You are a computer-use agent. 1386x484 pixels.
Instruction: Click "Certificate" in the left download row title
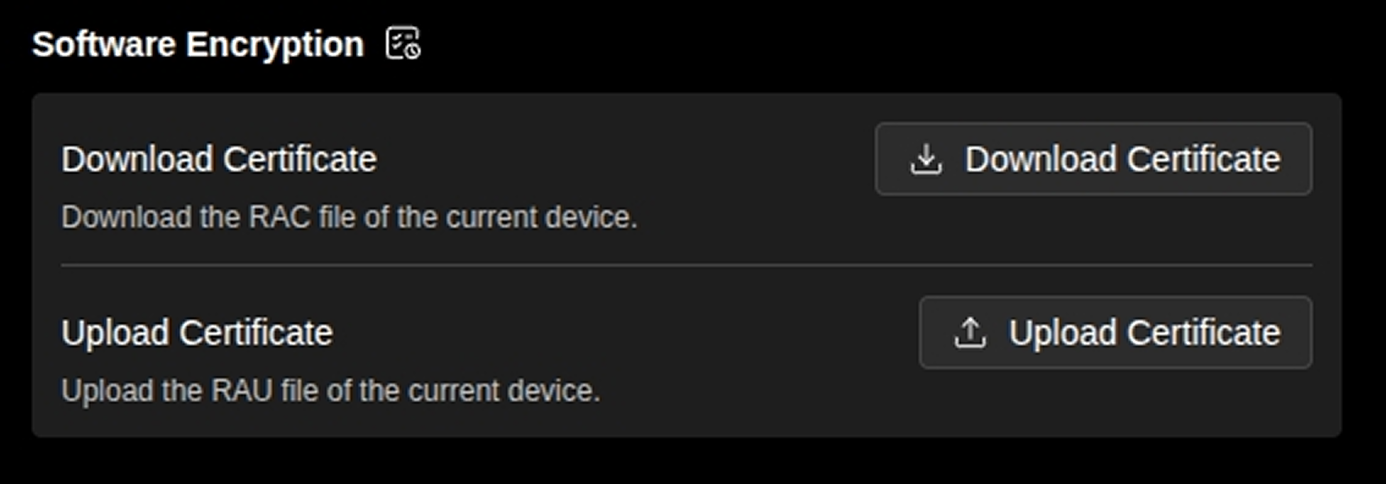[x=300, y=160]
